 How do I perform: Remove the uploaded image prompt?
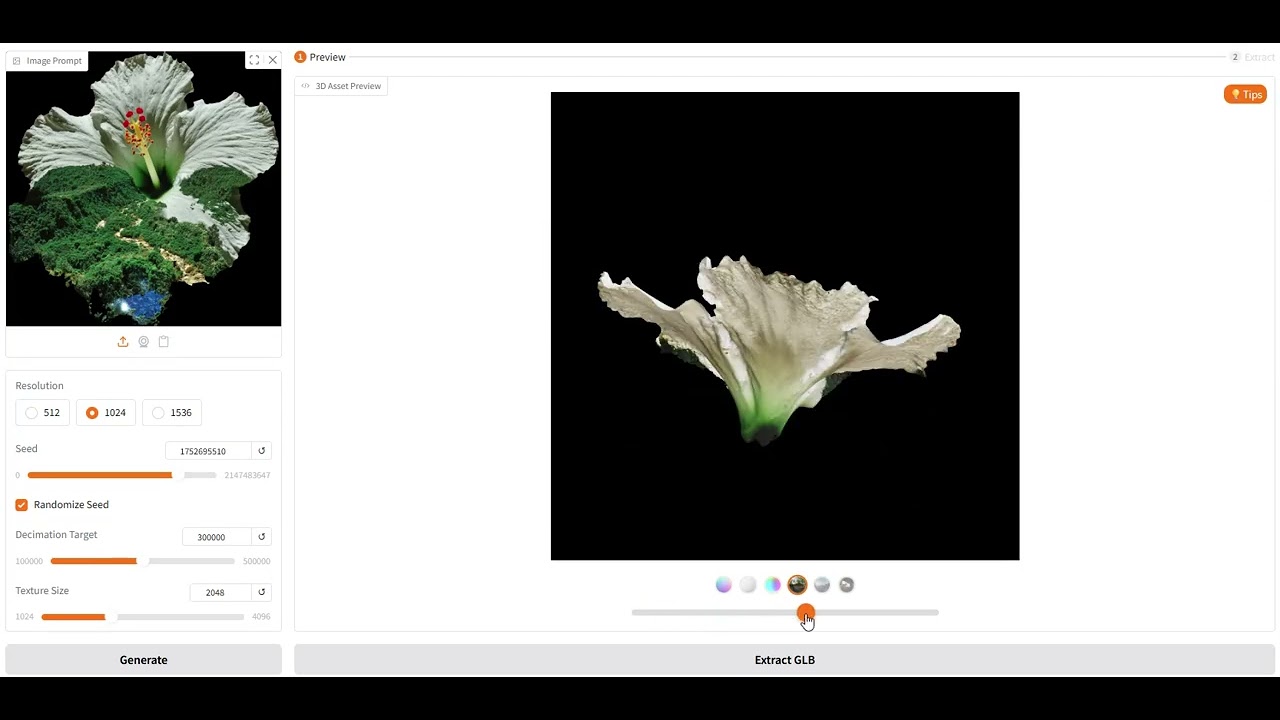coord(273,60)
